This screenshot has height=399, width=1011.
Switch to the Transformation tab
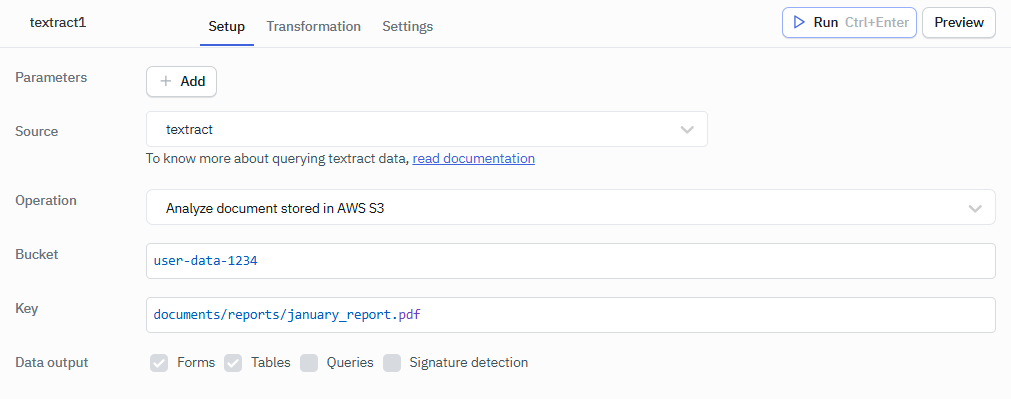(313, 26)
